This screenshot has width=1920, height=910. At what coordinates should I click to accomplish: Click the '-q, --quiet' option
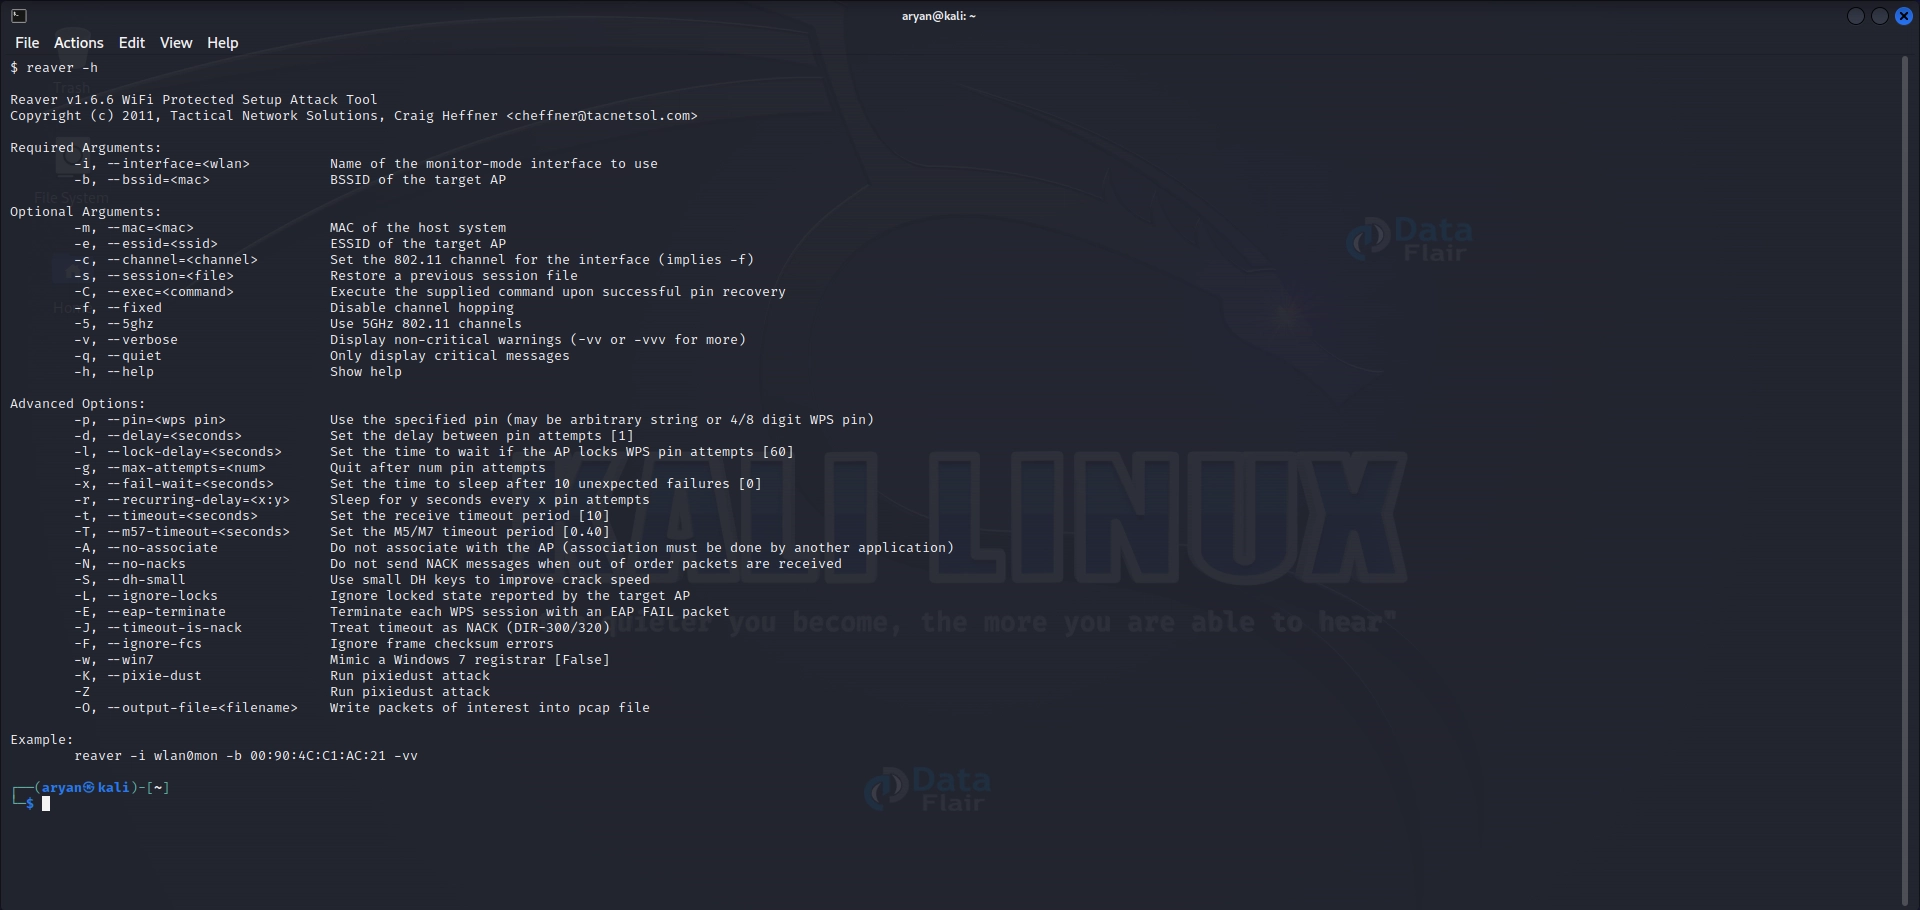click(118, 356)
